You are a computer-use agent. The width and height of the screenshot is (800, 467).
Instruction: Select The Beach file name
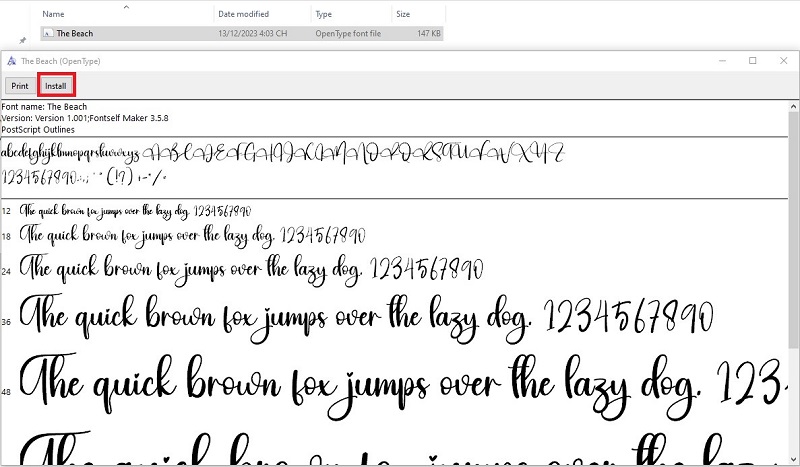coord(74,33)
